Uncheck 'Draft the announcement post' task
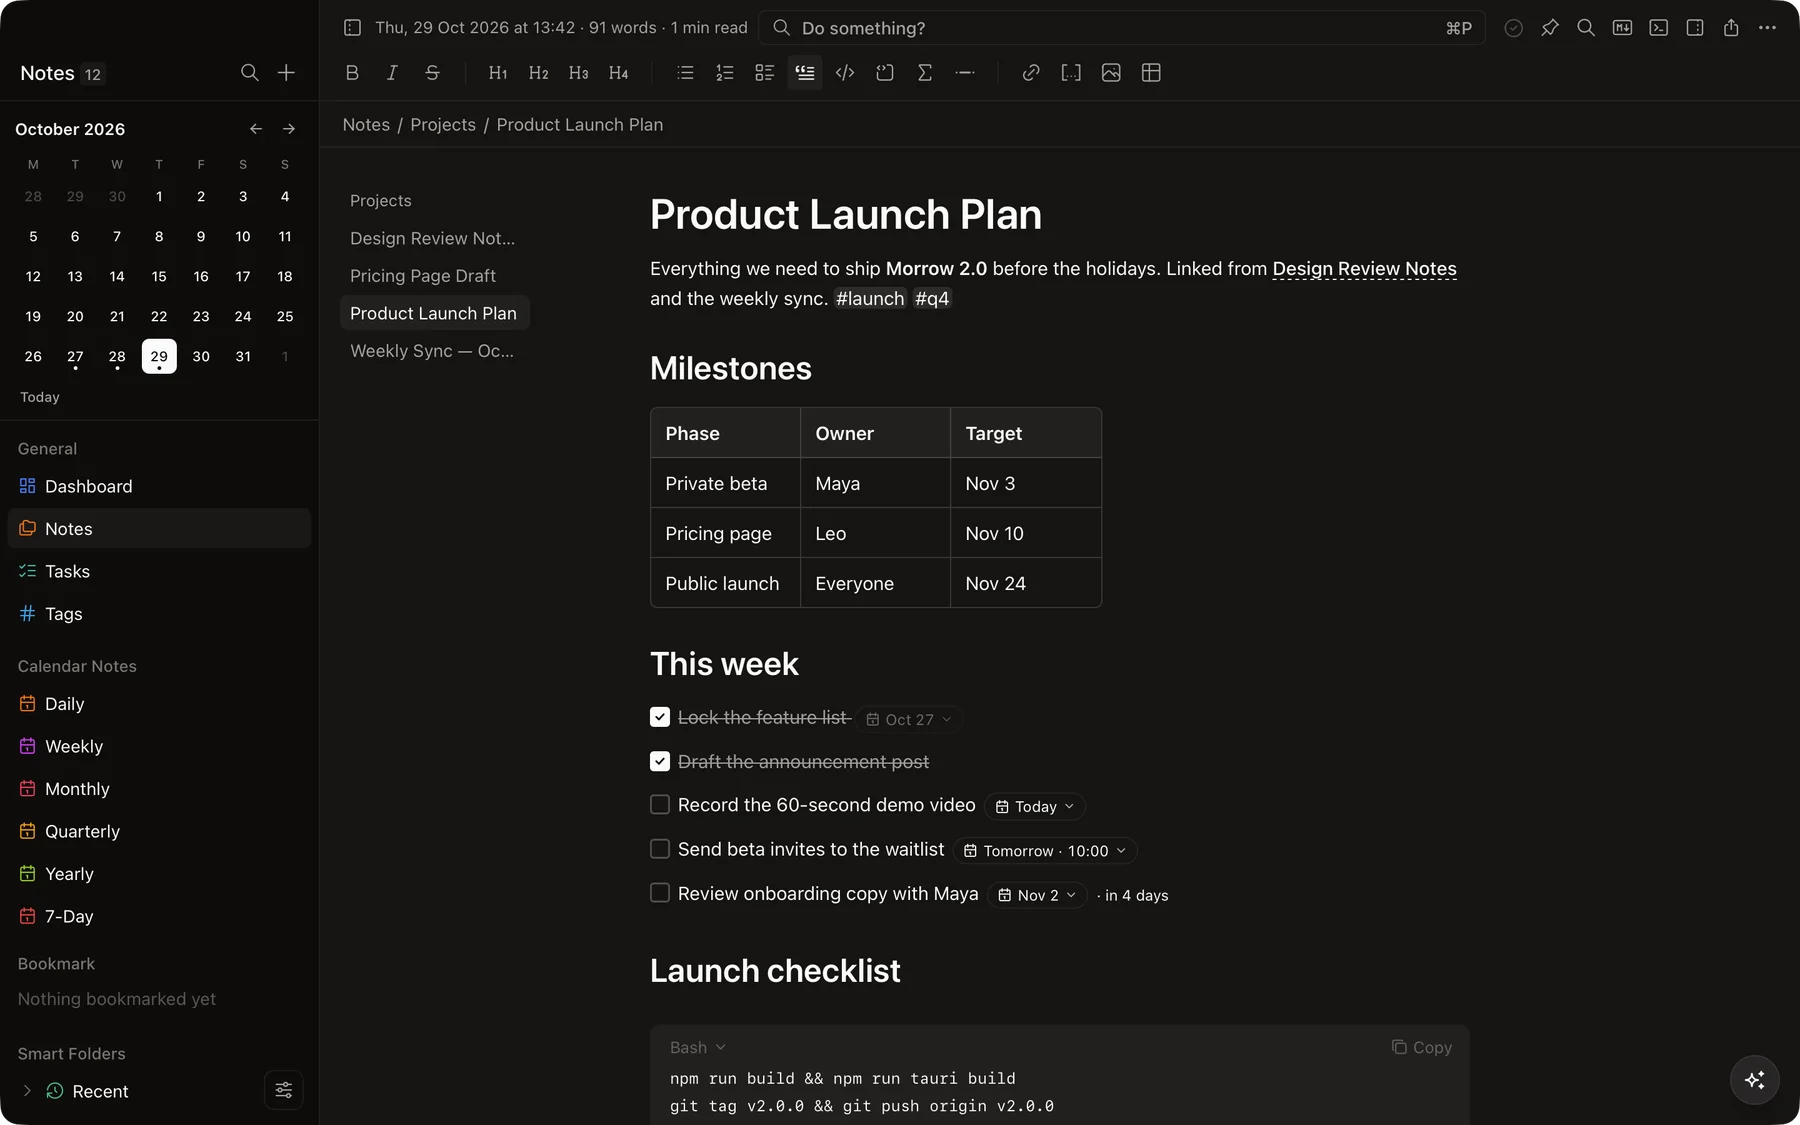The image size is (1800, 1125). (x=660, y=761)
